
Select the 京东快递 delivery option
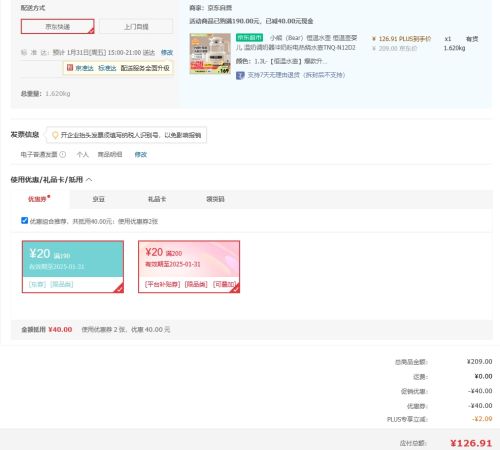[x=58, y=26]
